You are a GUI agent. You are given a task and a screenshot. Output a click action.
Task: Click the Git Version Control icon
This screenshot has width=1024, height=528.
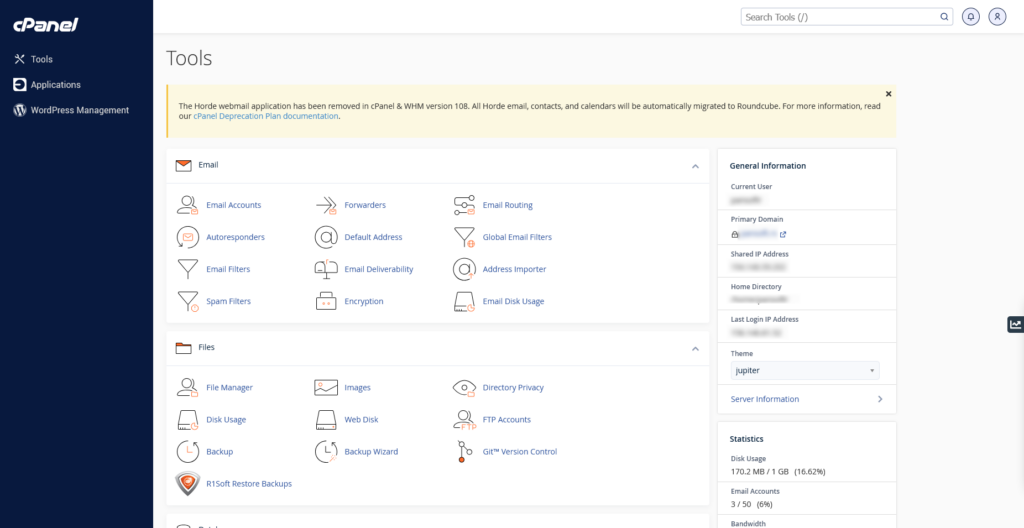(464, 451)
